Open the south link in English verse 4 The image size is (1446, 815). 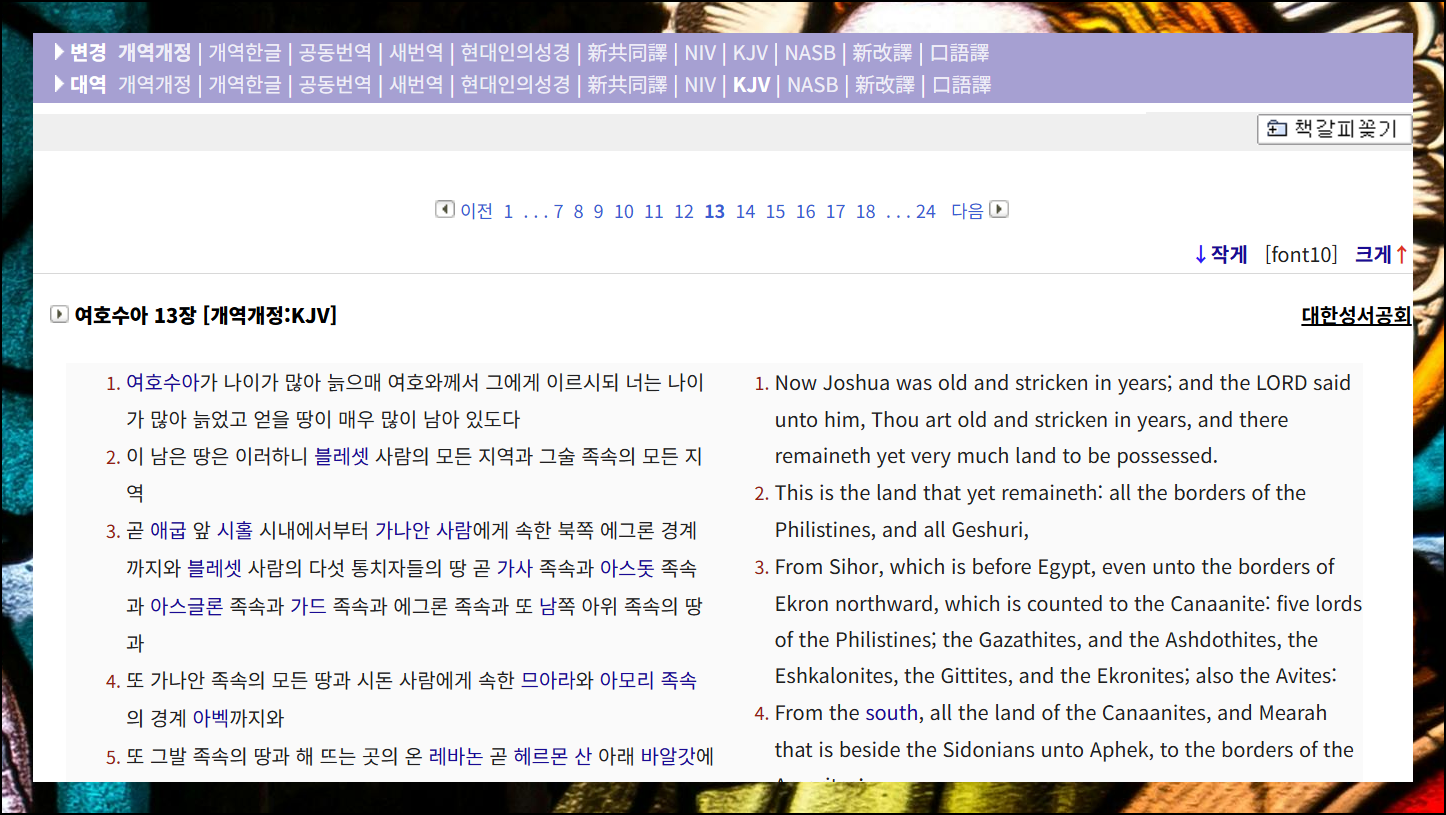891,713
